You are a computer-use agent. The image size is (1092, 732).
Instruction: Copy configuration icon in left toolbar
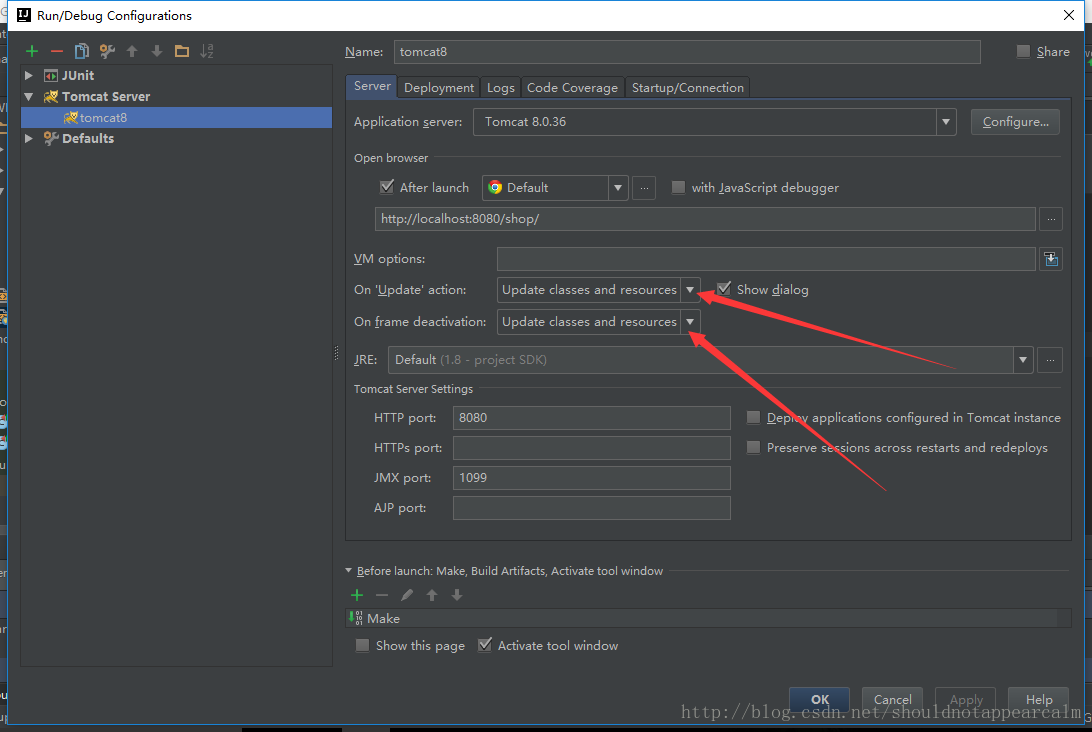click(81, 51)
